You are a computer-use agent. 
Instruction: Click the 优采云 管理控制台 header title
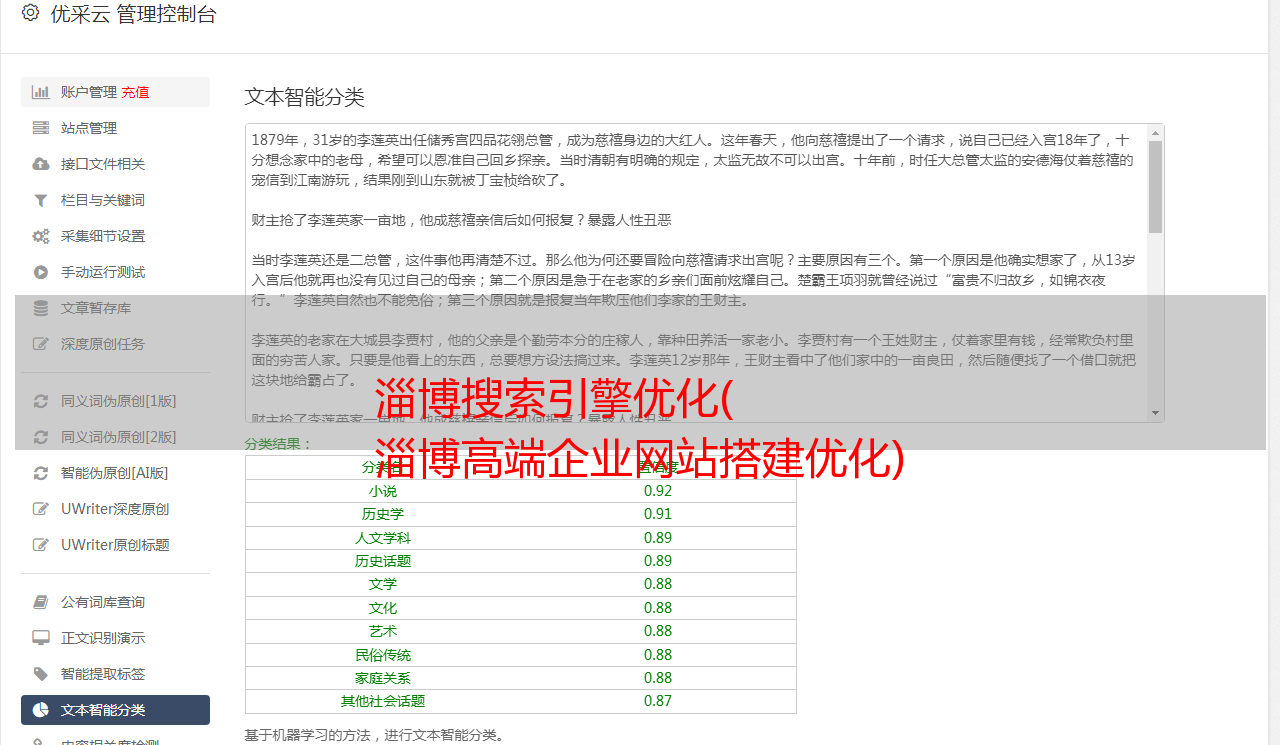[133, 14]
